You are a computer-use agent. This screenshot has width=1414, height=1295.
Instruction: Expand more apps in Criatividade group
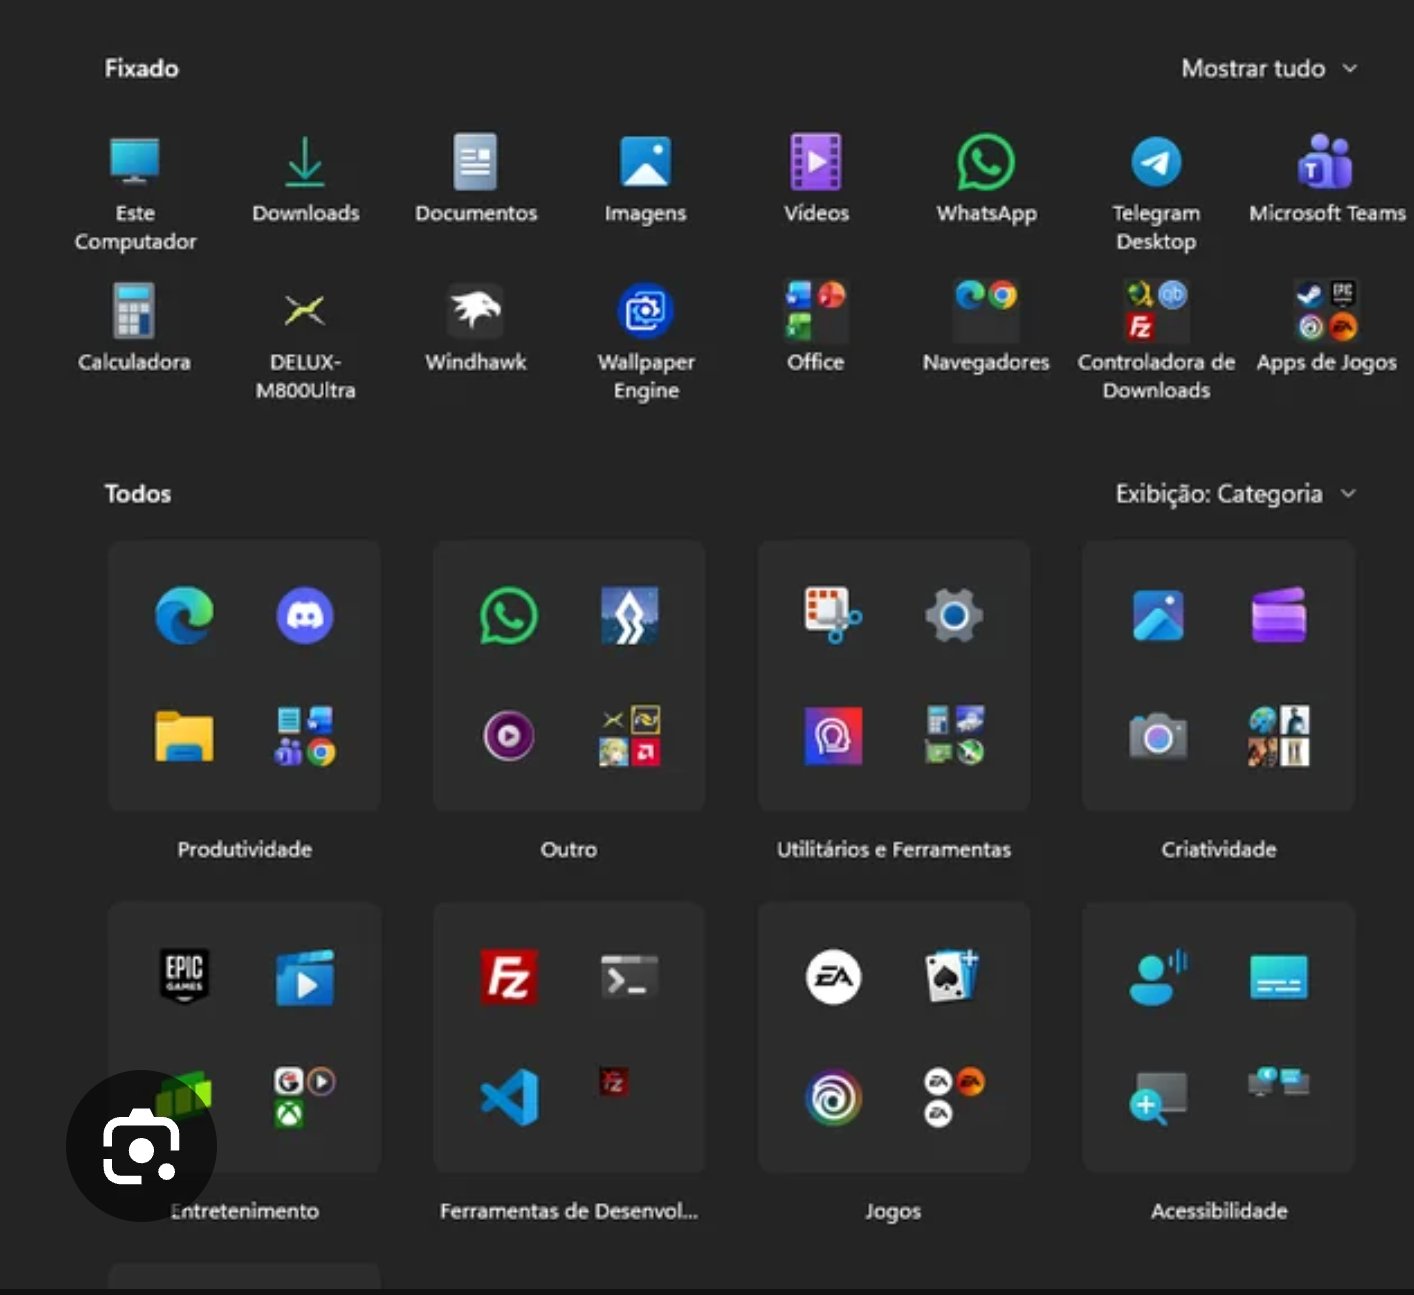pyautogui.click(x=1278, y=737)
